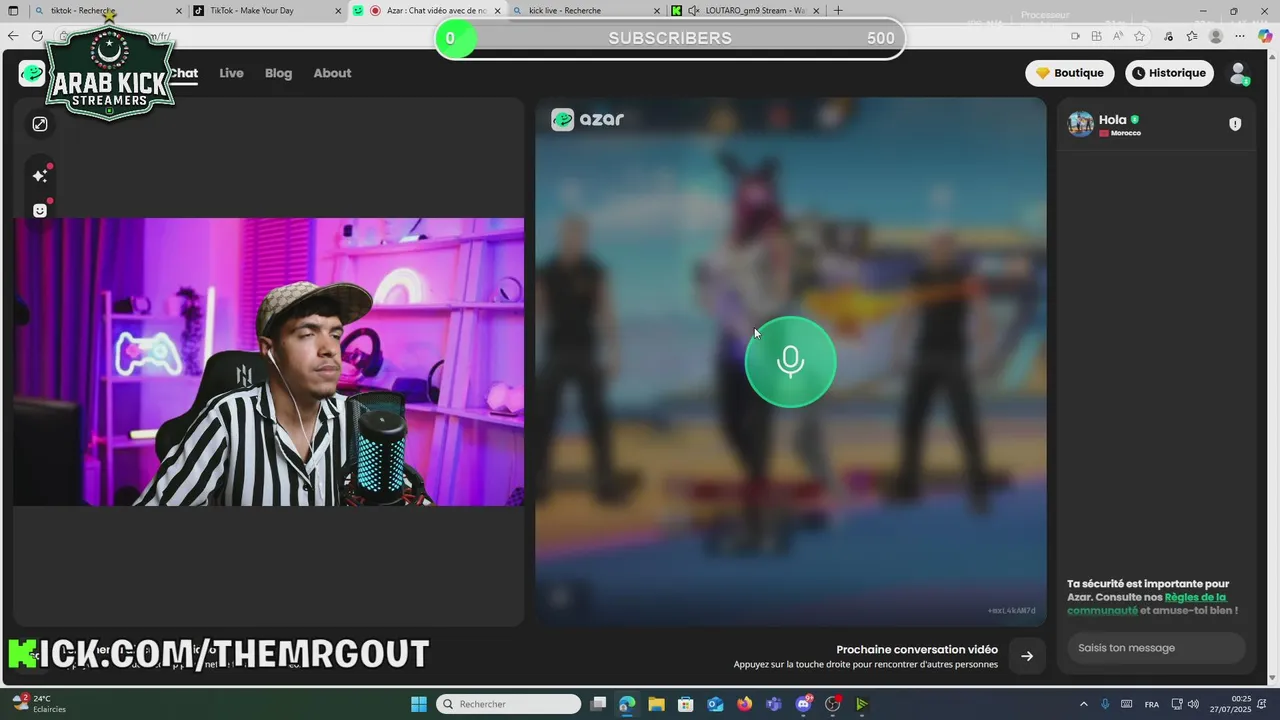Viewport: 1280px width, 720px height.
Task: Open the Historique history button
Action: point(1169,73)
